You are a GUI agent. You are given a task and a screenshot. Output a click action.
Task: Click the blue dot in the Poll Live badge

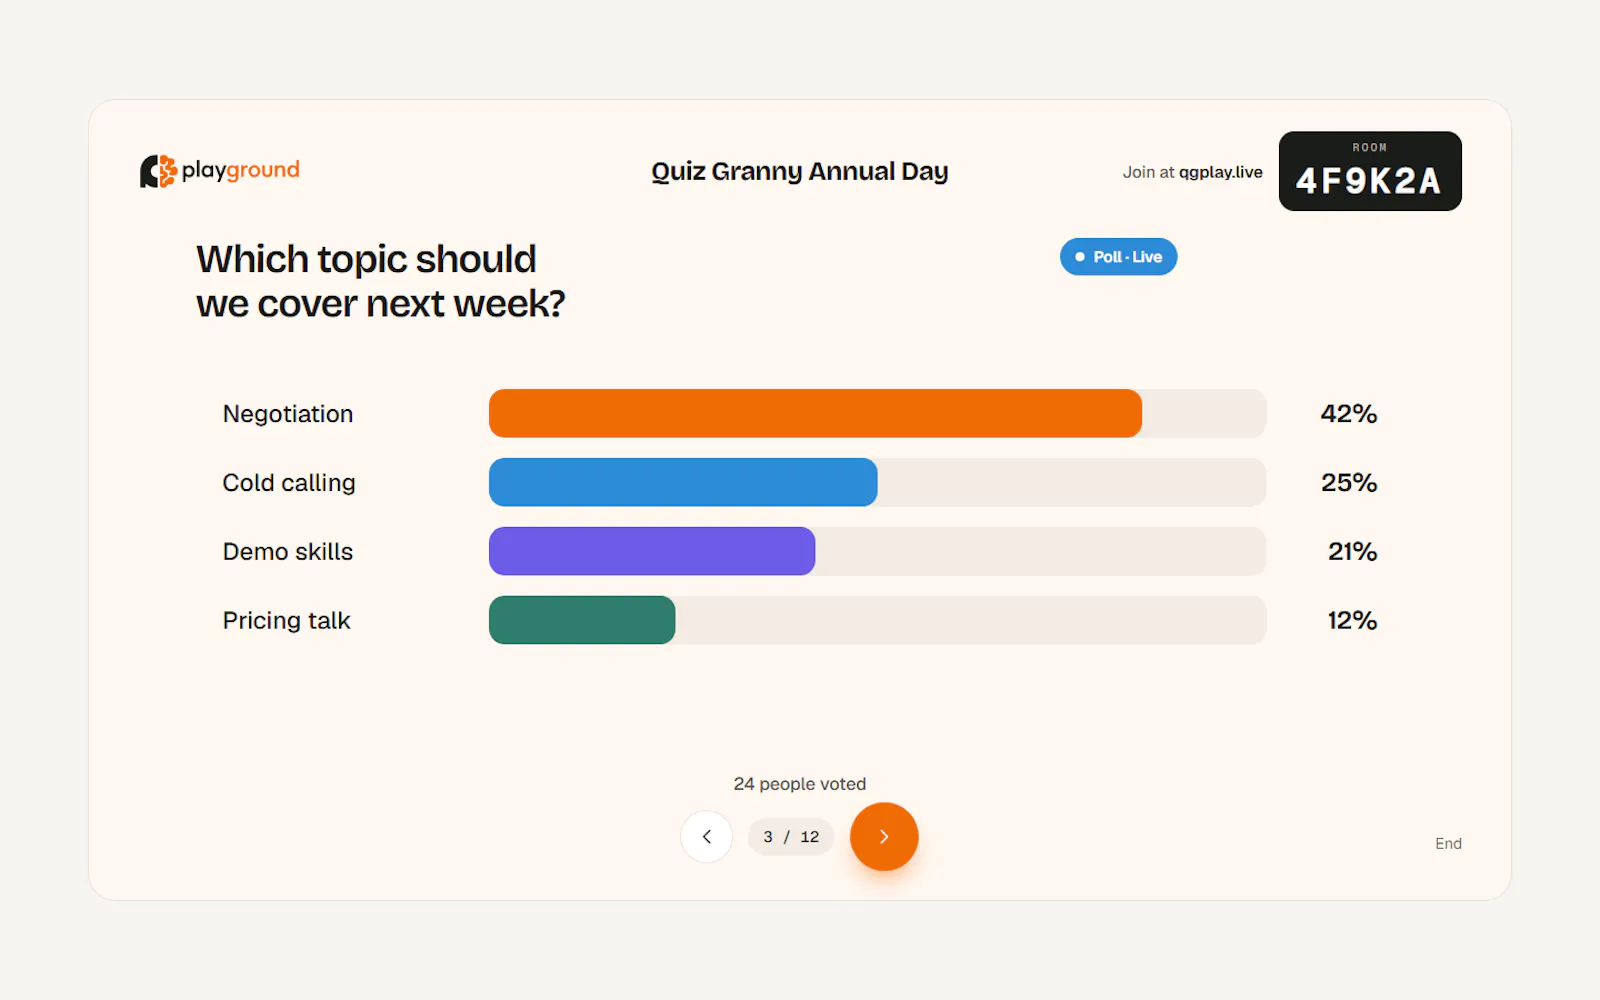point(1080,257)
